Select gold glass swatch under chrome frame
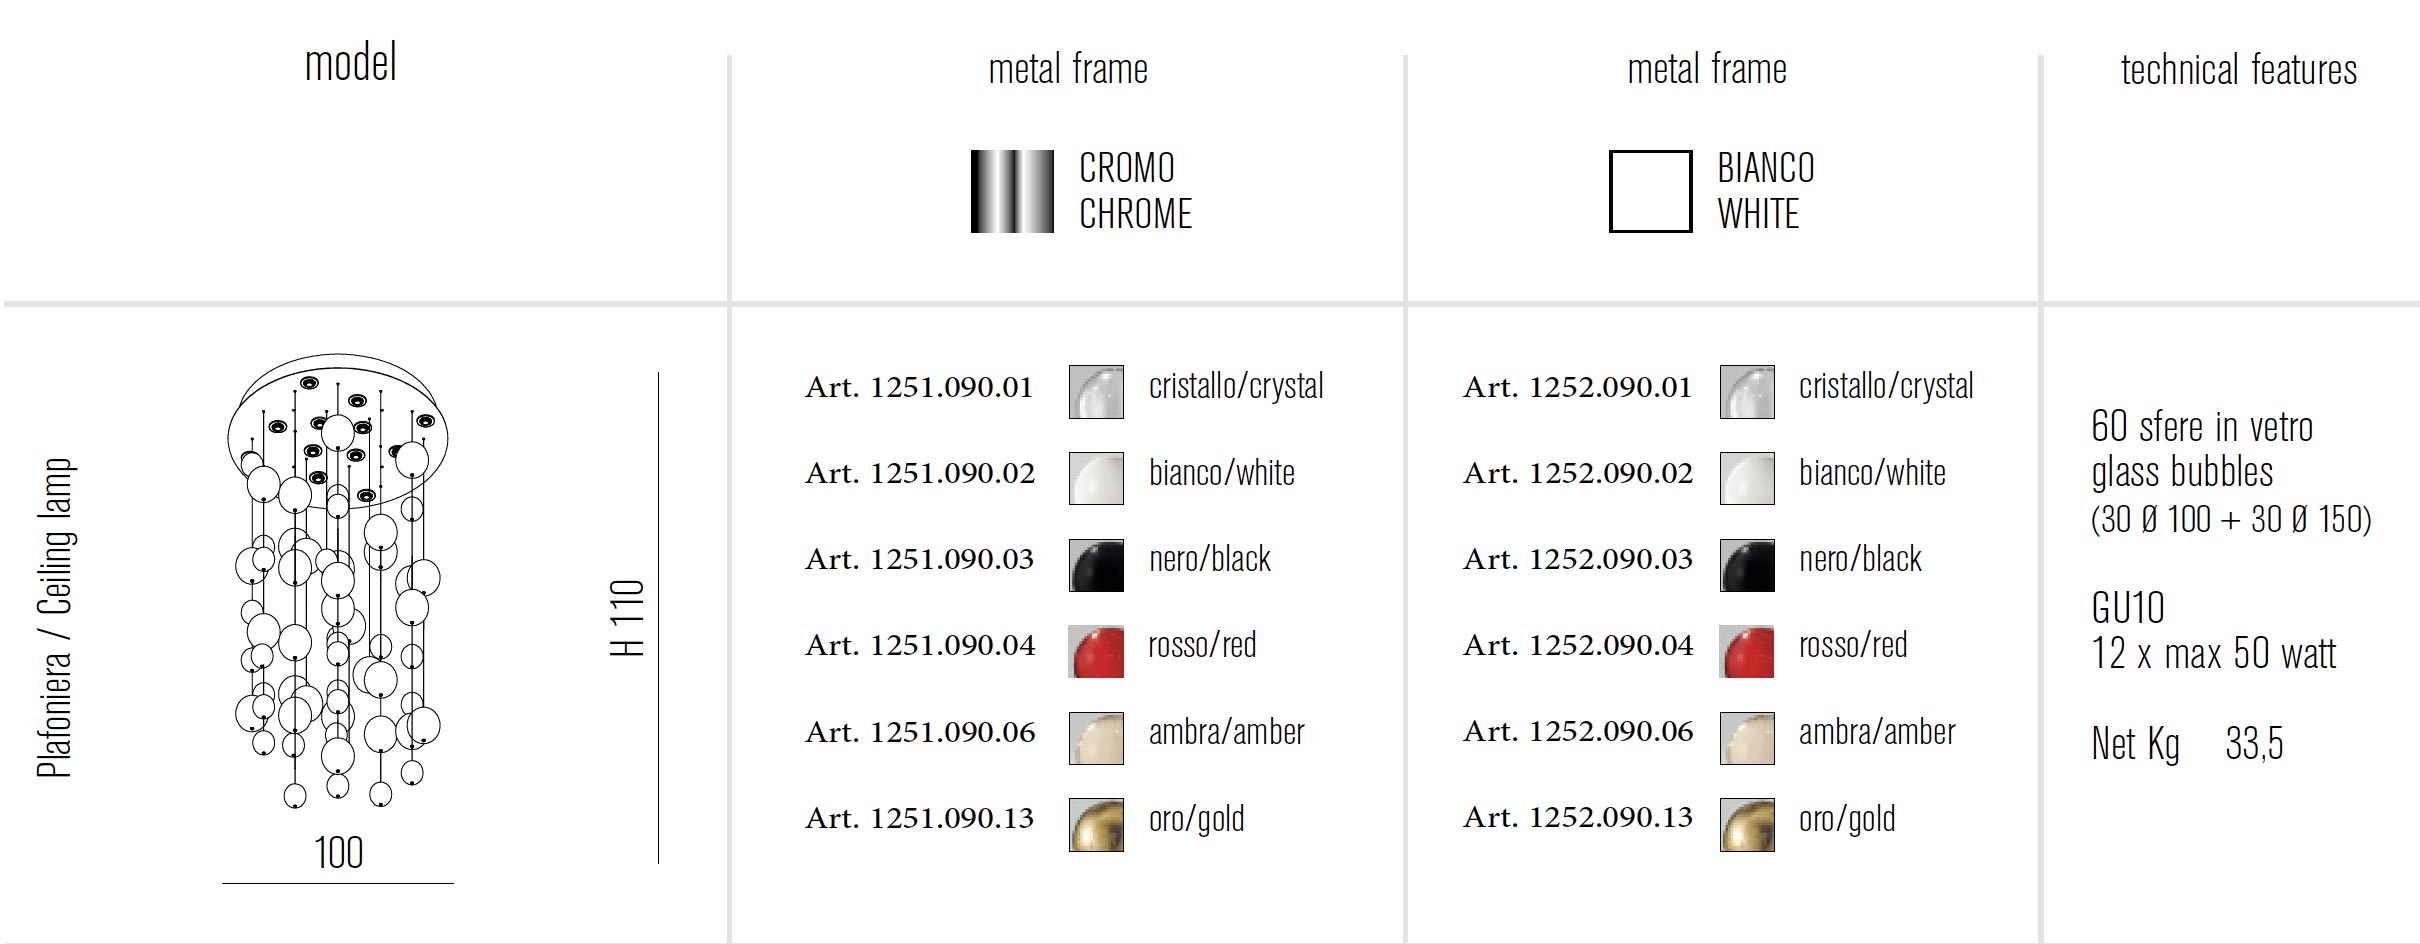This screenshot has height=944, width=2420. click(1096, 824)
